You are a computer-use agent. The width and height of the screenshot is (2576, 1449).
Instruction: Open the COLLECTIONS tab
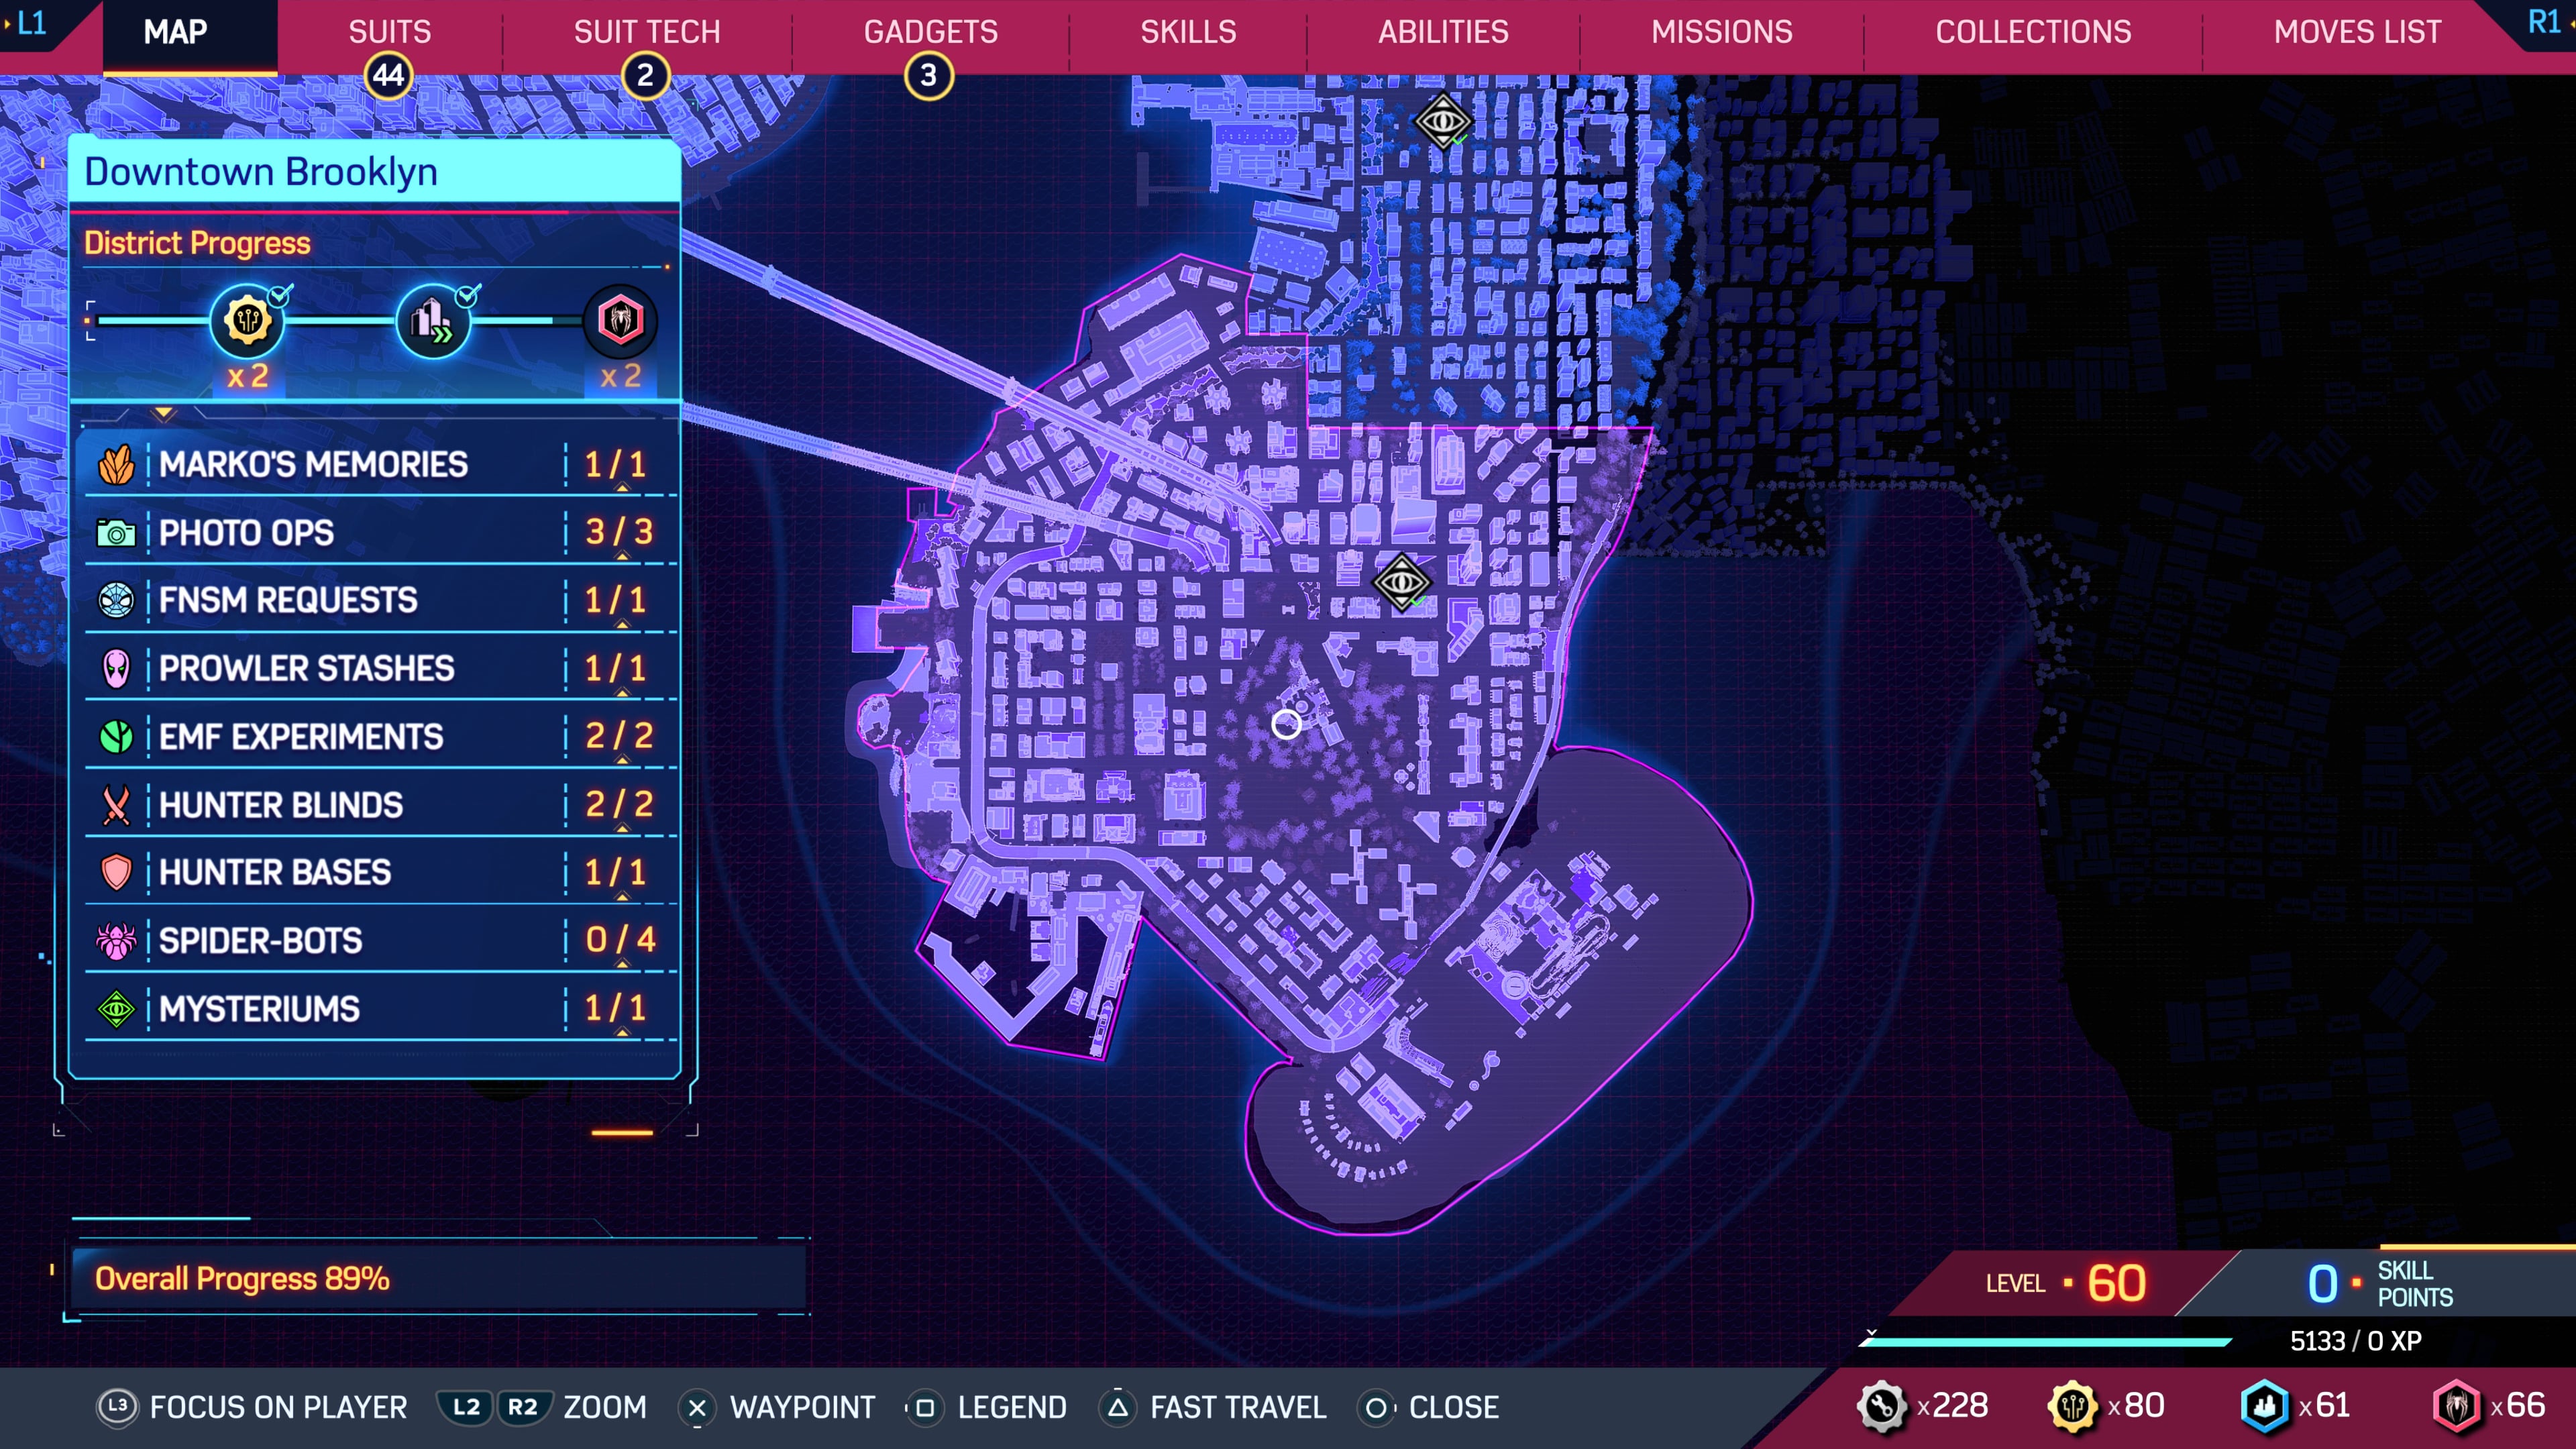(2033, 32)
